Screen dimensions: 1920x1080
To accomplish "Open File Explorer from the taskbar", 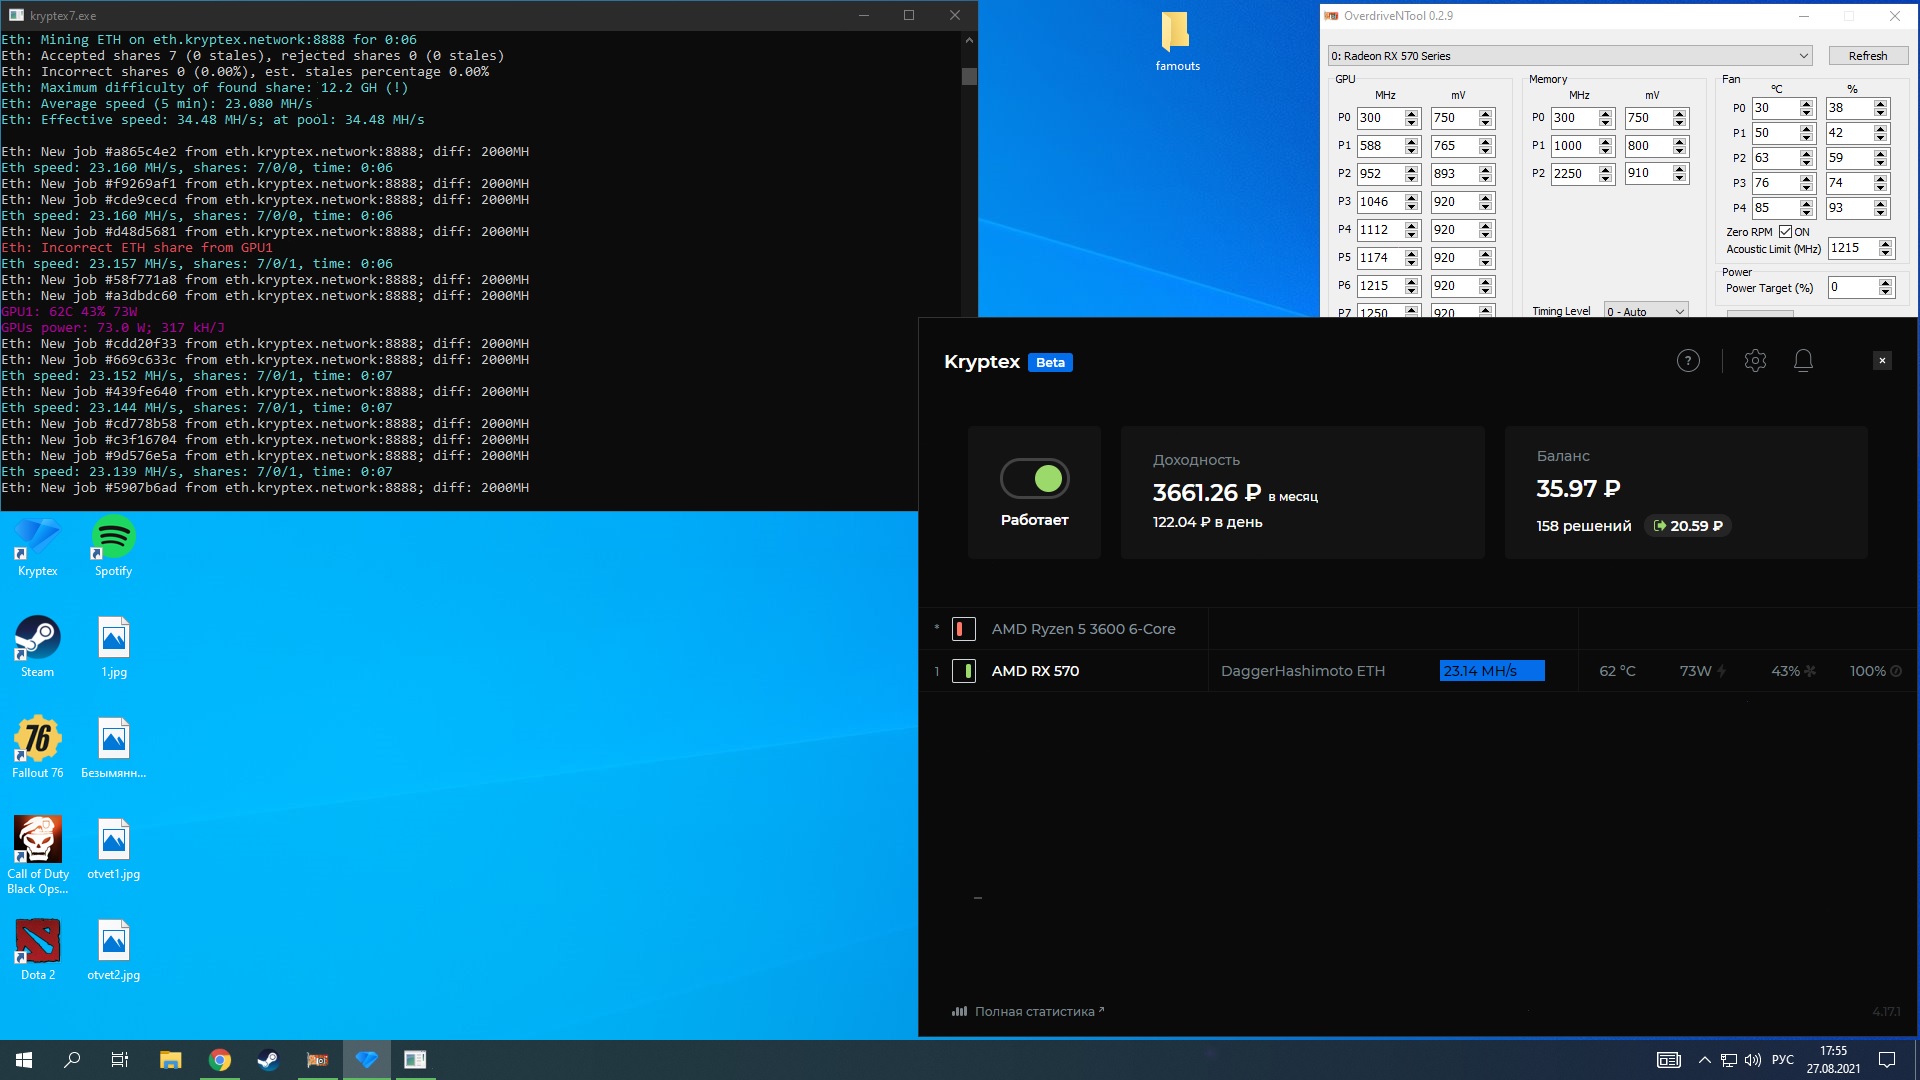I will point(171,1060).
